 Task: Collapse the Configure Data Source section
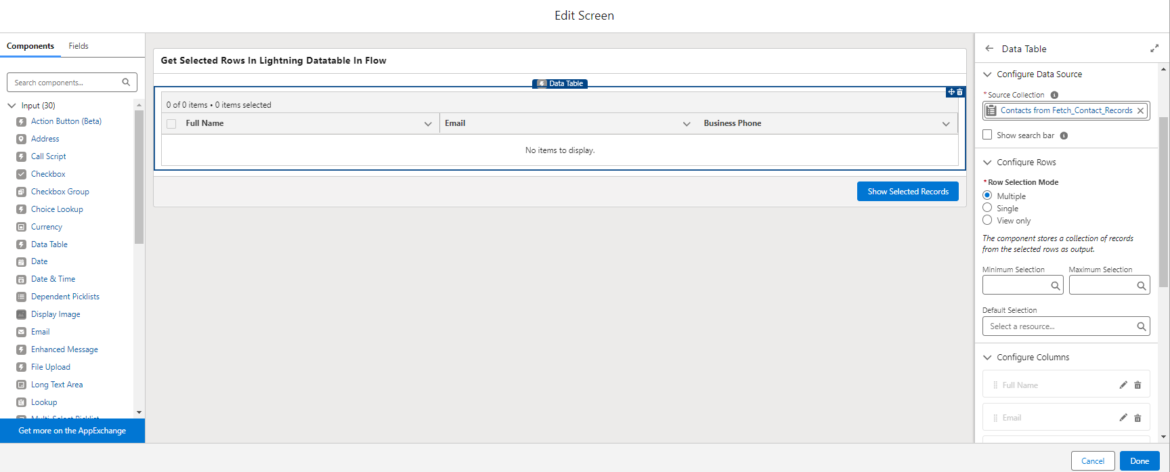point(988,74)
